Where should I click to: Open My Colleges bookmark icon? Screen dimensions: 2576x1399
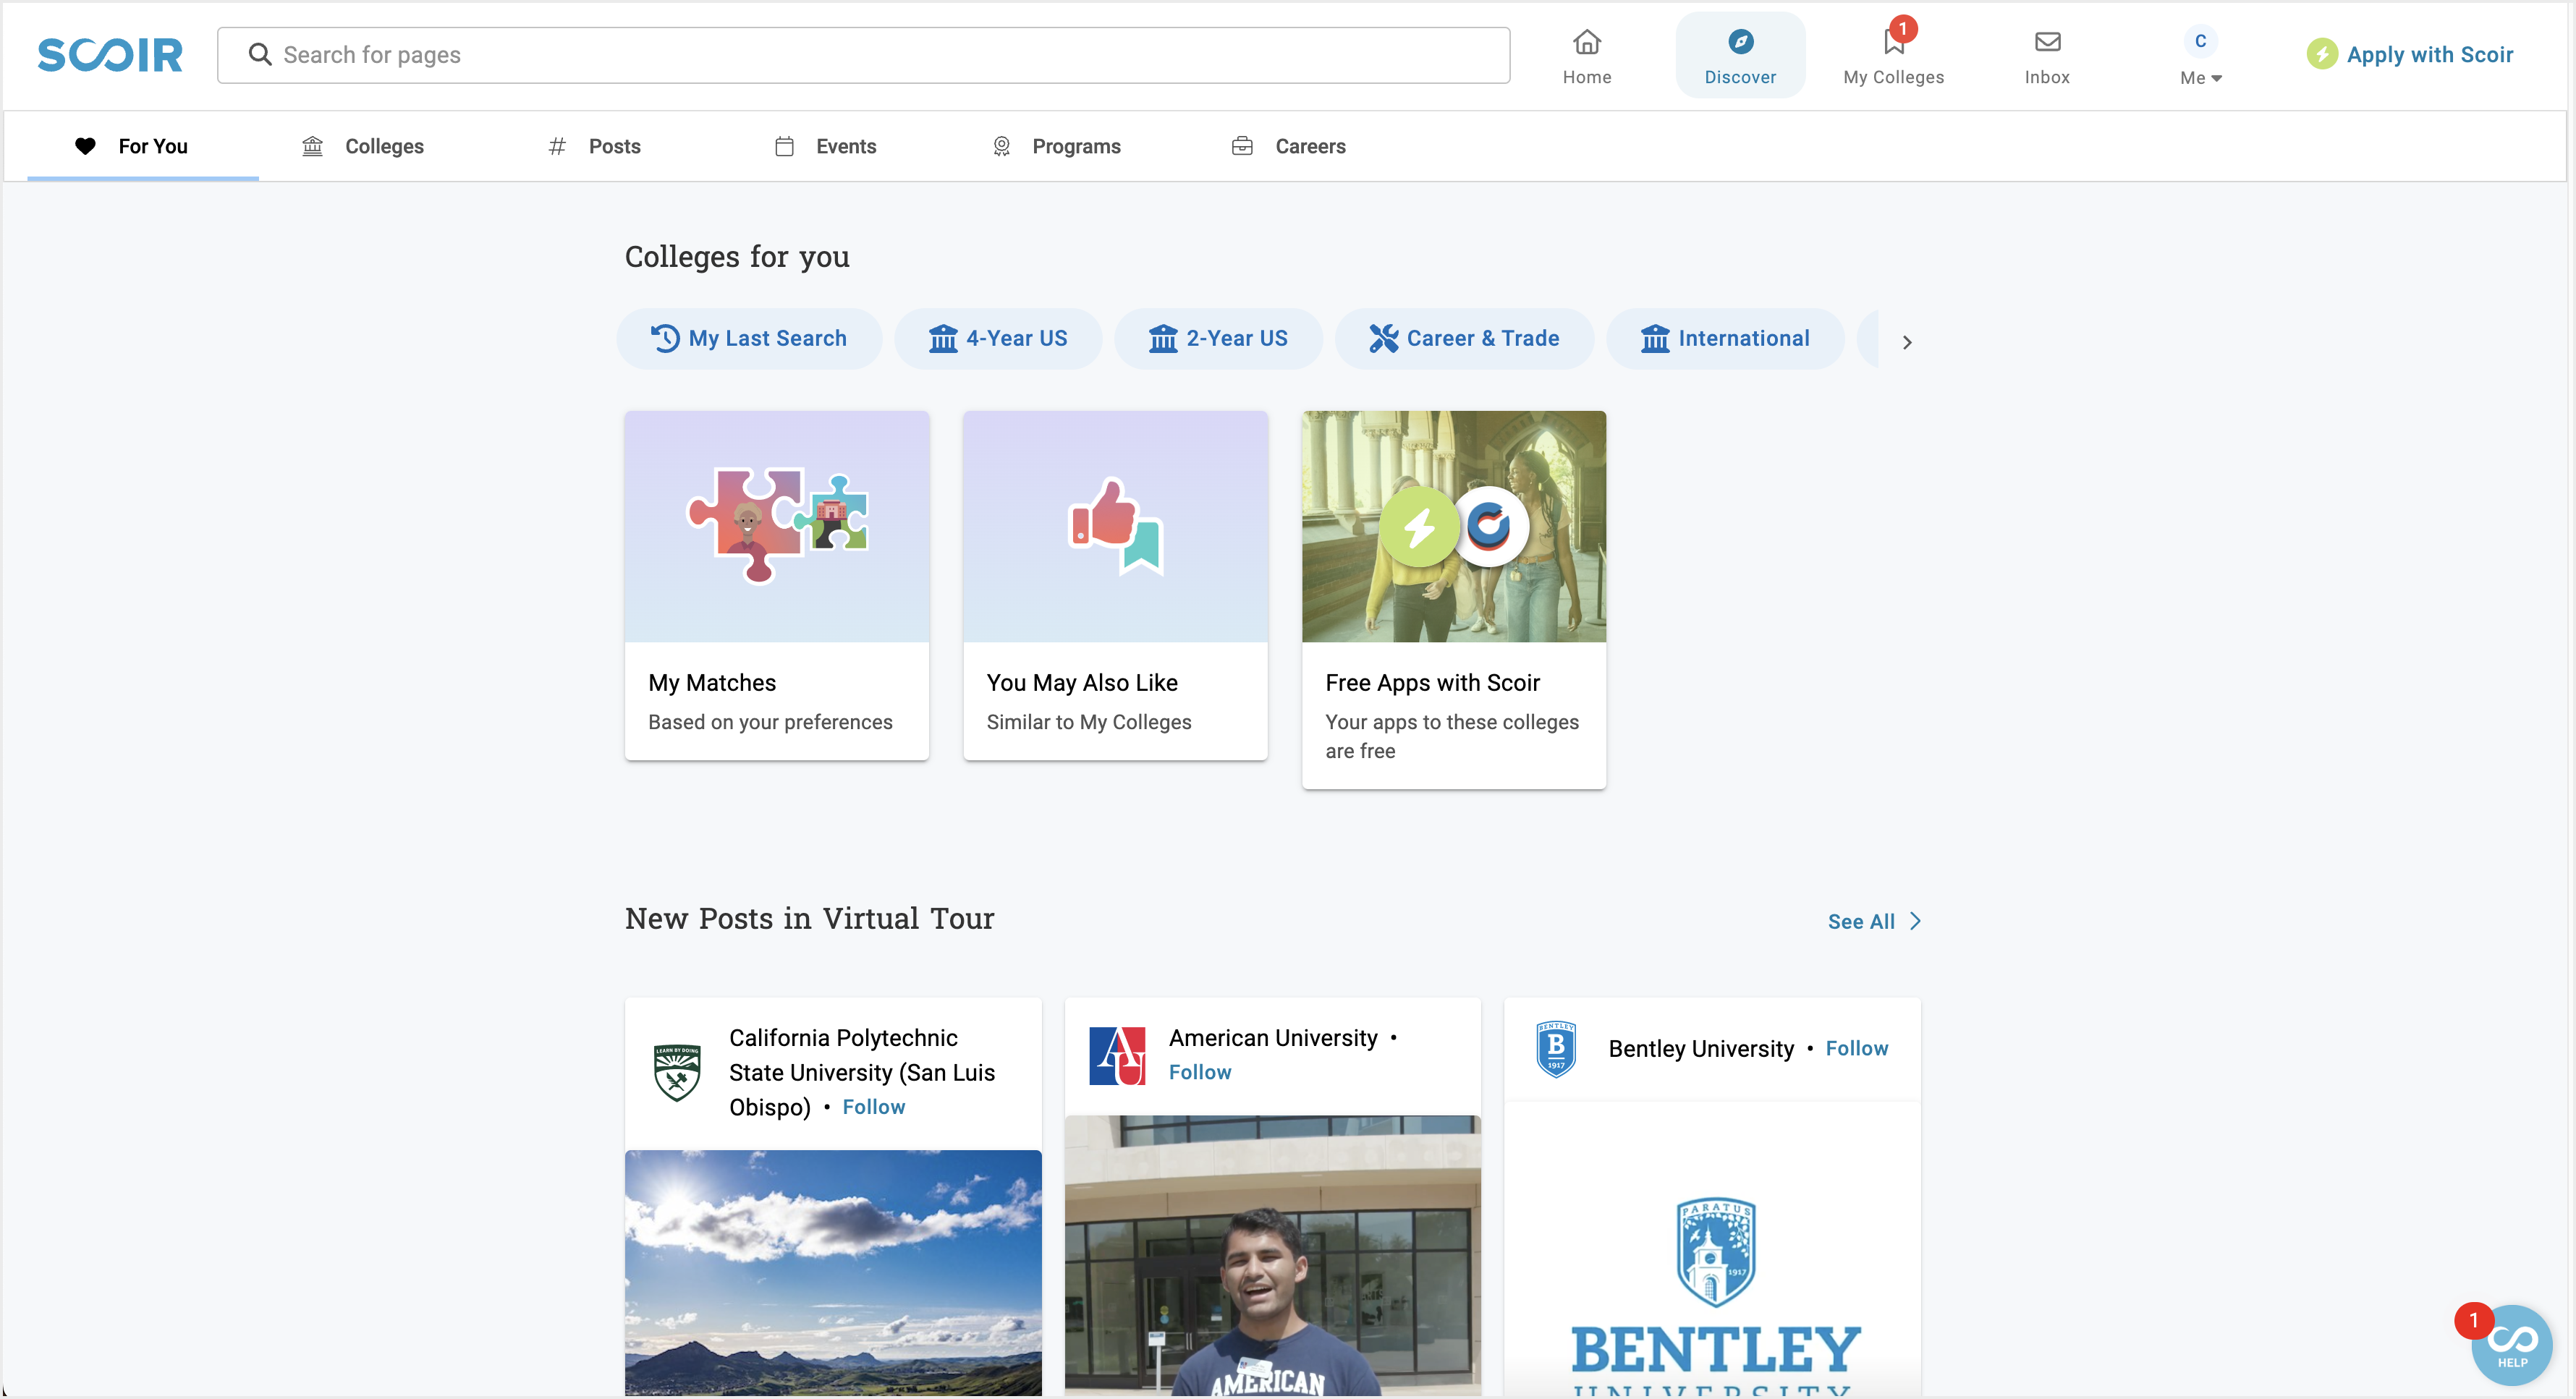1893,42
